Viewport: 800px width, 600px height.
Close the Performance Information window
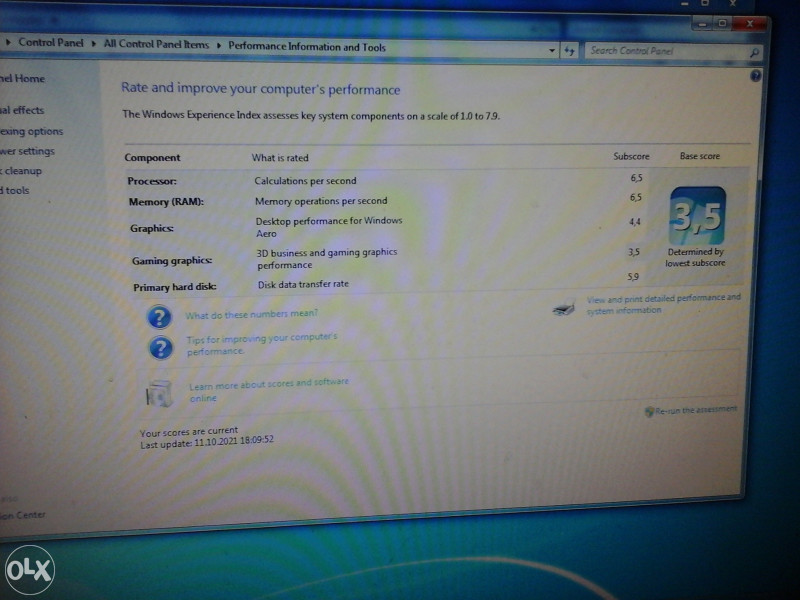pyautogui.click(x=749, y=23)
